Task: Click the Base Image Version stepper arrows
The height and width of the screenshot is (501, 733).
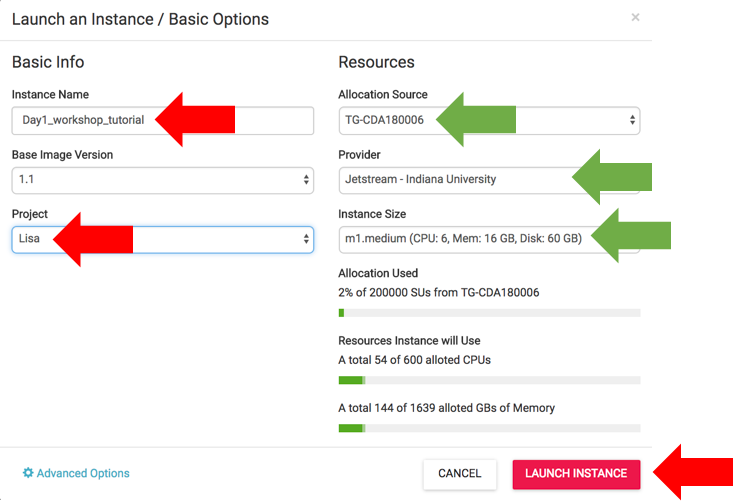Action: 306,179
